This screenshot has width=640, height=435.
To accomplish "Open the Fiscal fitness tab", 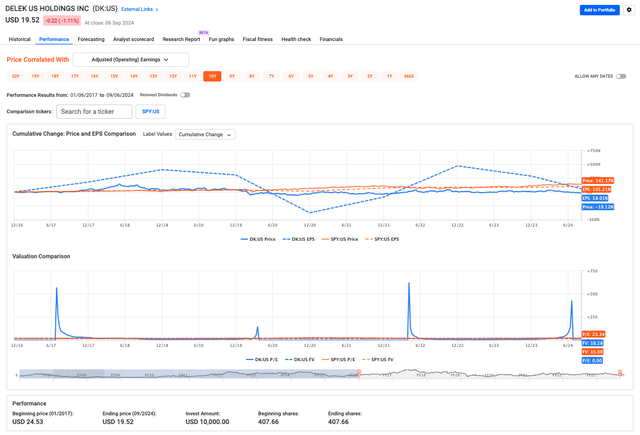I will pyautogui.click(x=257, y=39).
